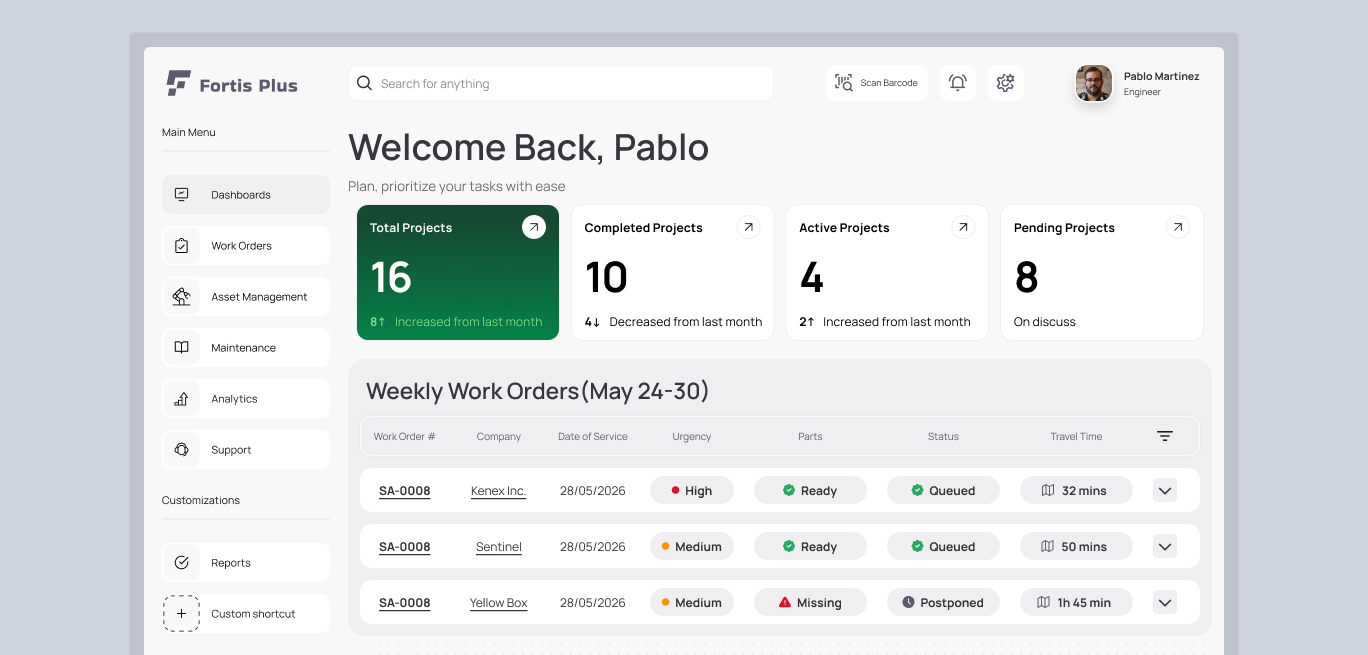Screen dimensions: 1368x655
Task: Open the Total Projects card
Action: [458, 272]
